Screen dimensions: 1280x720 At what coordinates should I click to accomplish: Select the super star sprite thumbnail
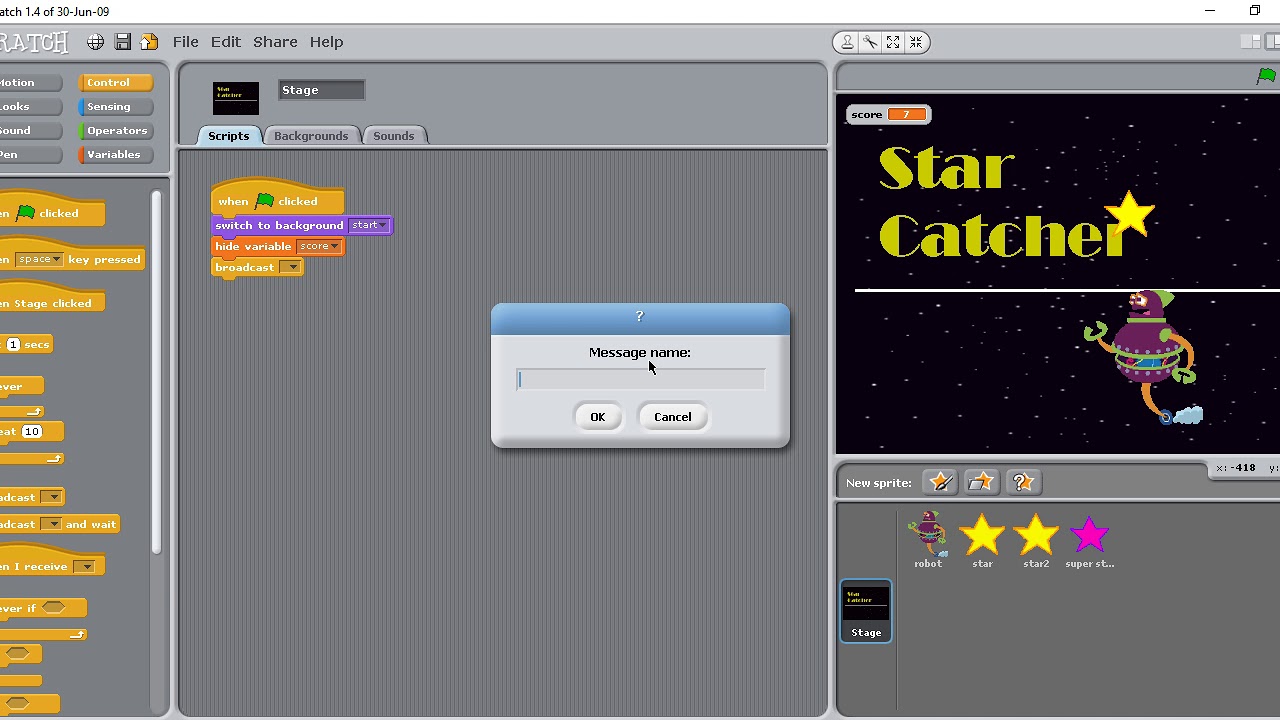tap(1090, 540)
